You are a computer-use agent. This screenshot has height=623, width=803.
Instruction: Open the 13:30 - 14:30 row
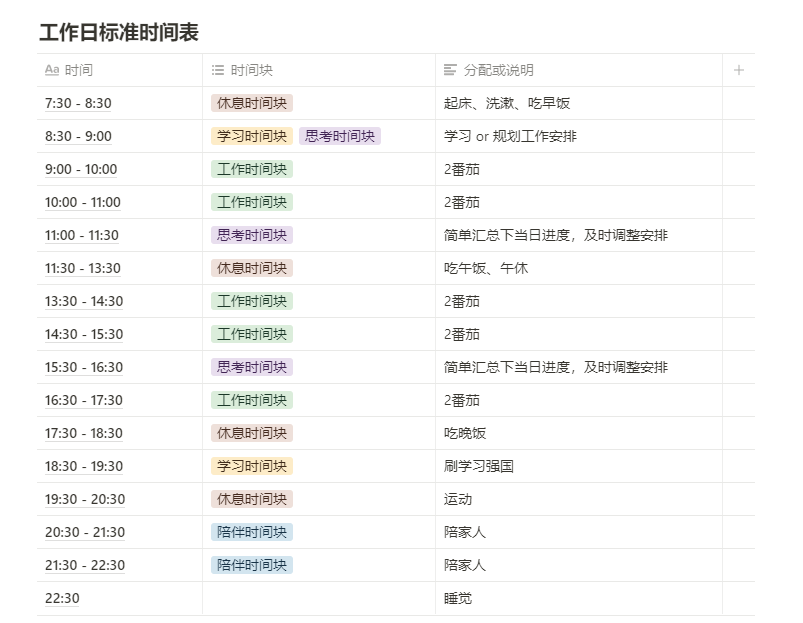pos(83,301)
